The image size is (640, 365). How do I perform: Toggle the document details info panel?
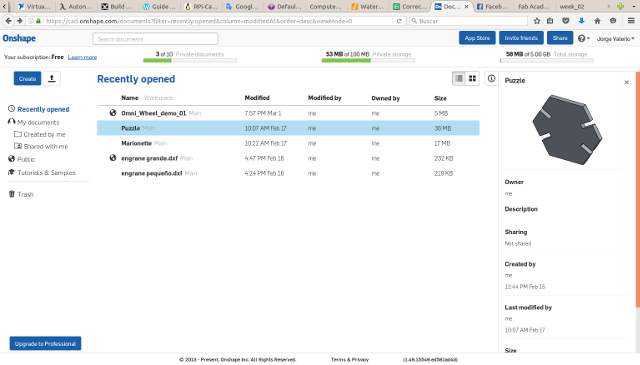point(491,78)
